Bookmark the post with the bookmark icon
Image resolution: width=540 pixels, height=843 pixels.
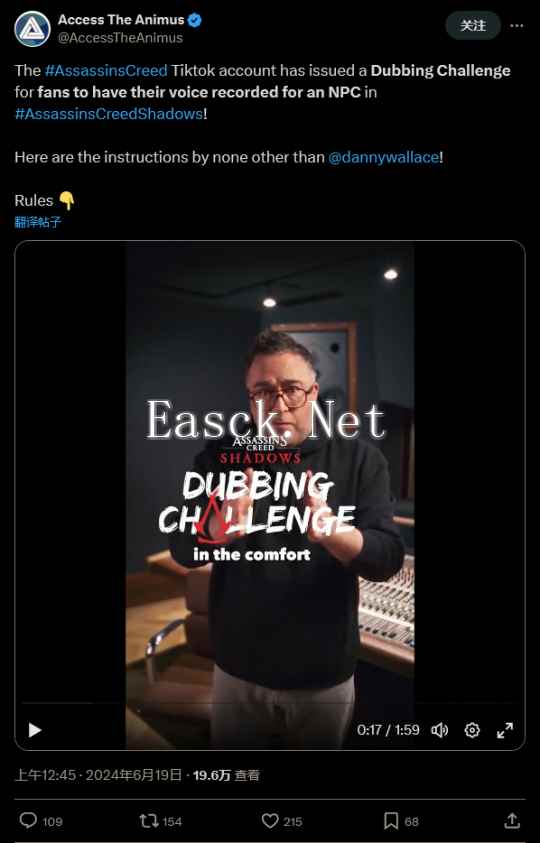391,821
